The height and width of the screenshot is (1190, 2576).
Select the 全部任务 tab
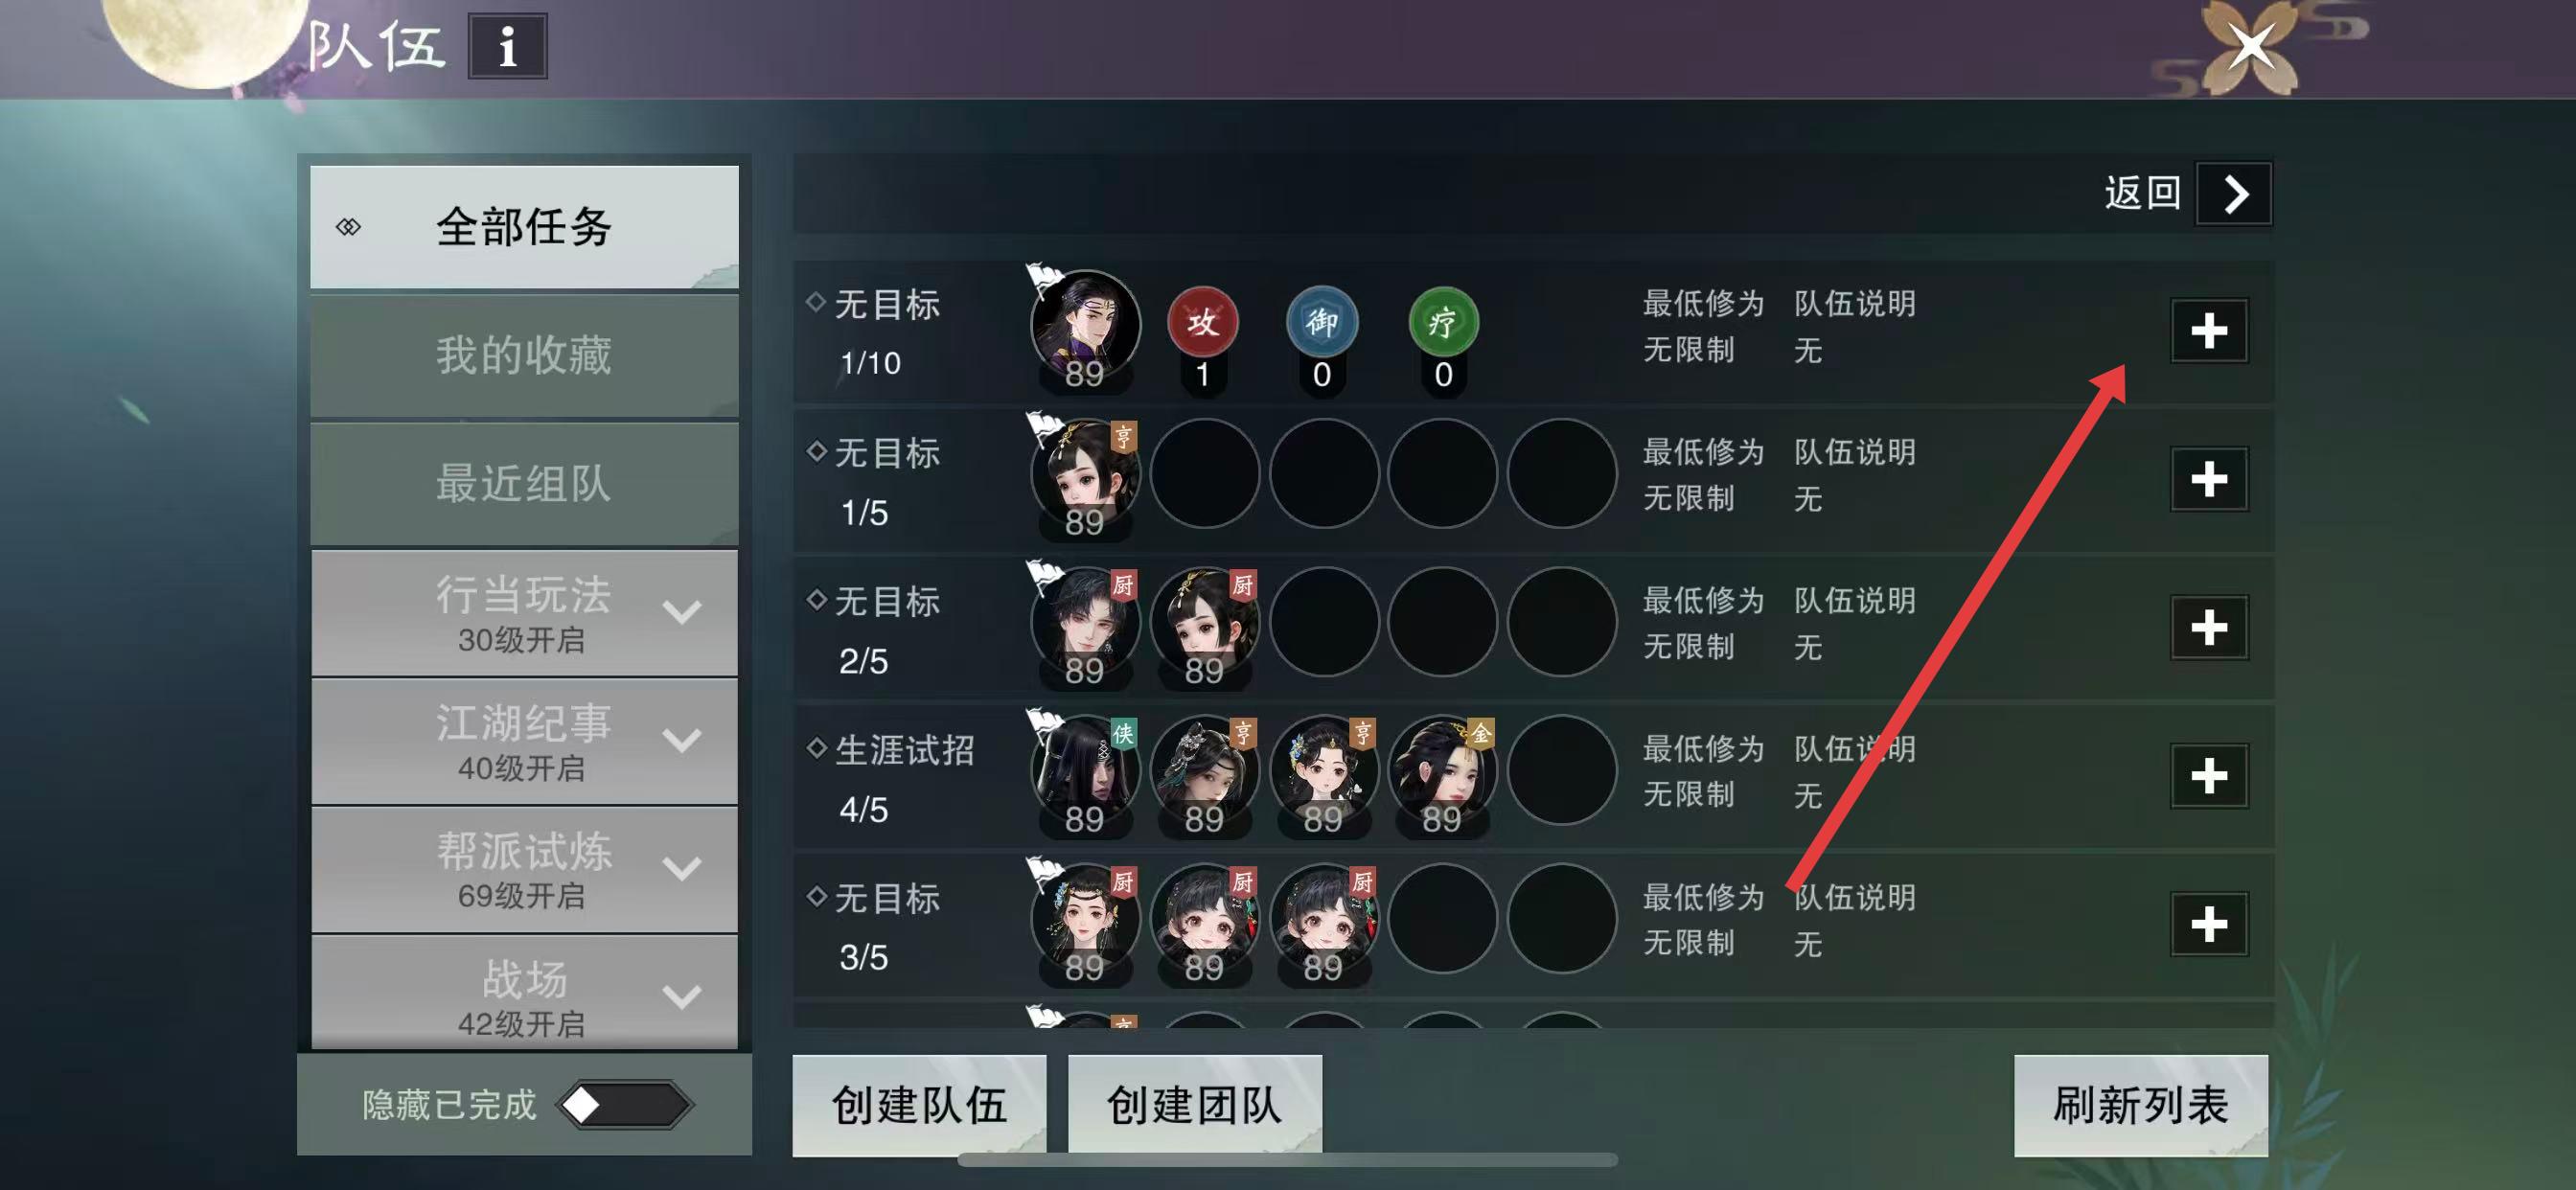coord(524,227)
